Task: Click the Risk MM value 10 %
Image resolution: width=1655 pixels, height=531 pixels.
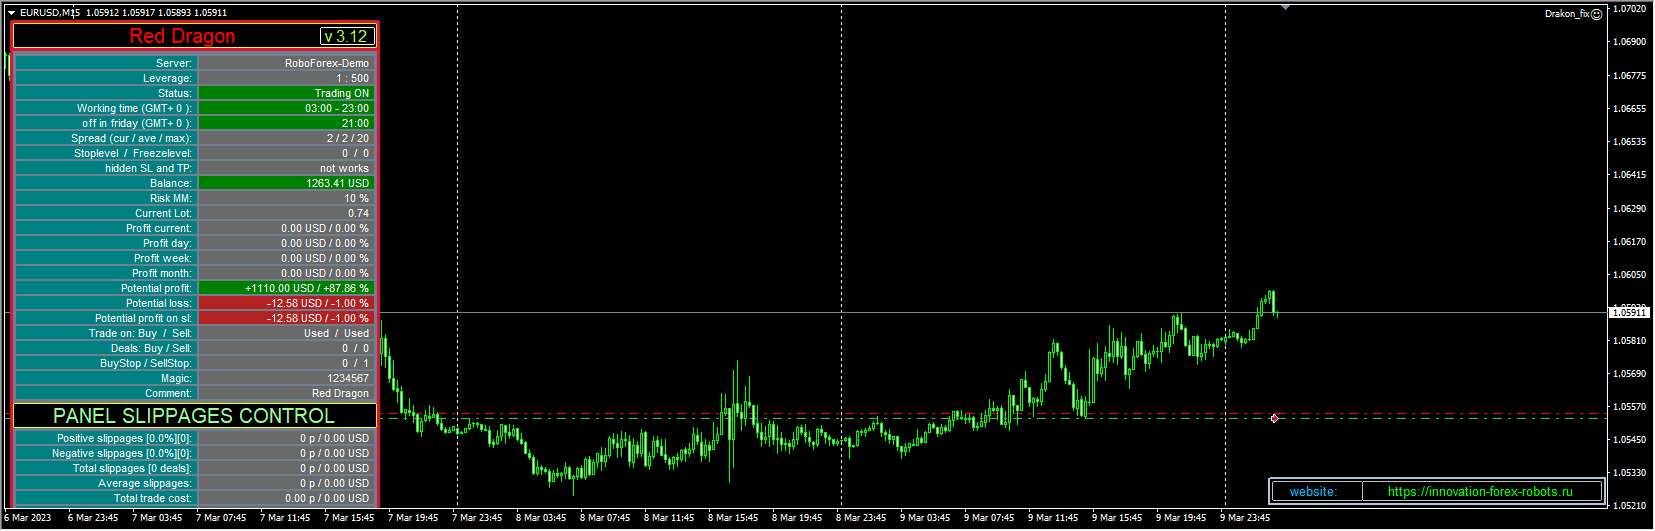Action: click(285, 198)
